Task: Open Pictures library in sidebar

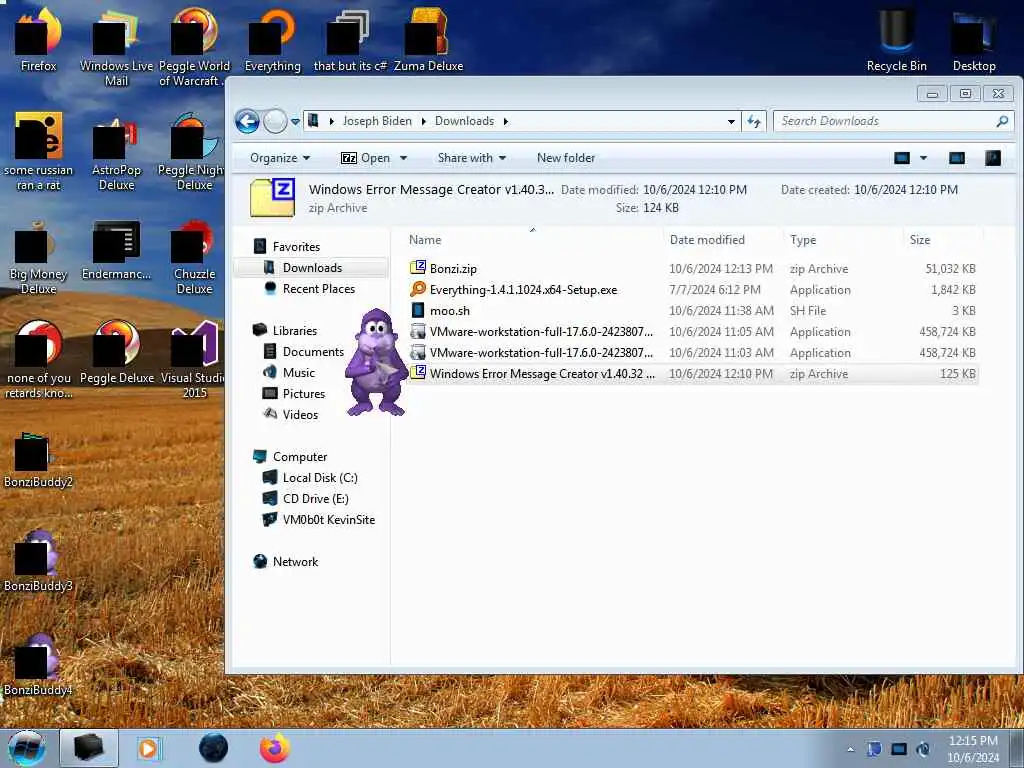Action: (x=304, y=393)
